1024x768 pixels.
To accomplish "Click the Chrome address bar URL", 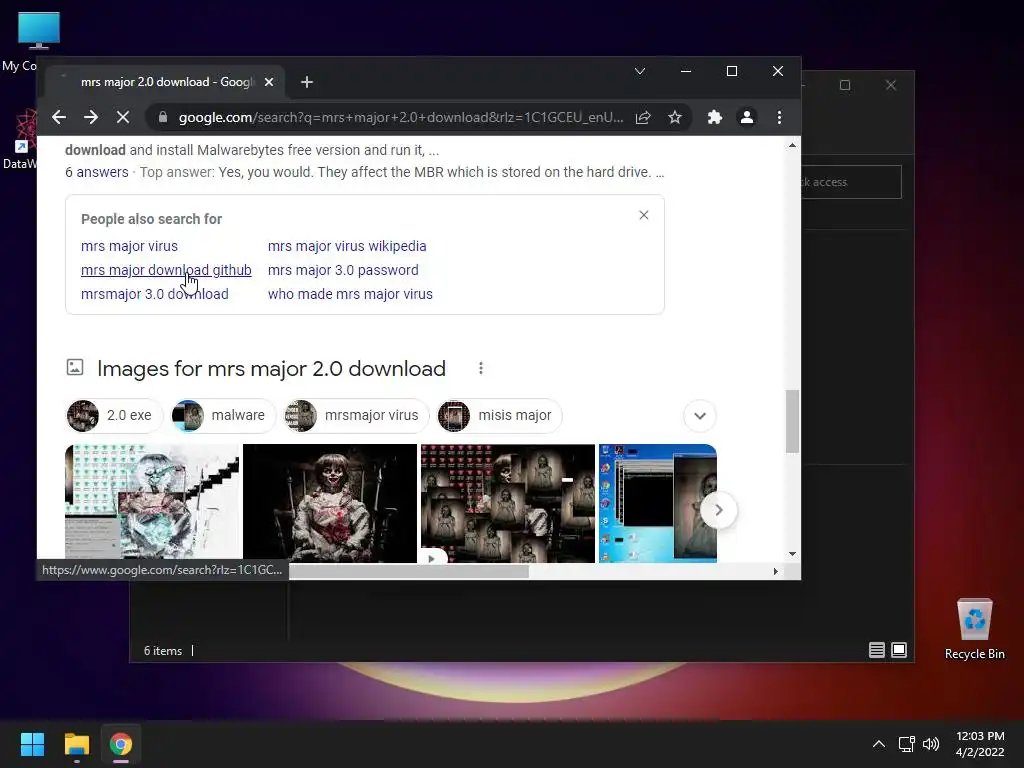I will coord(401,118).
